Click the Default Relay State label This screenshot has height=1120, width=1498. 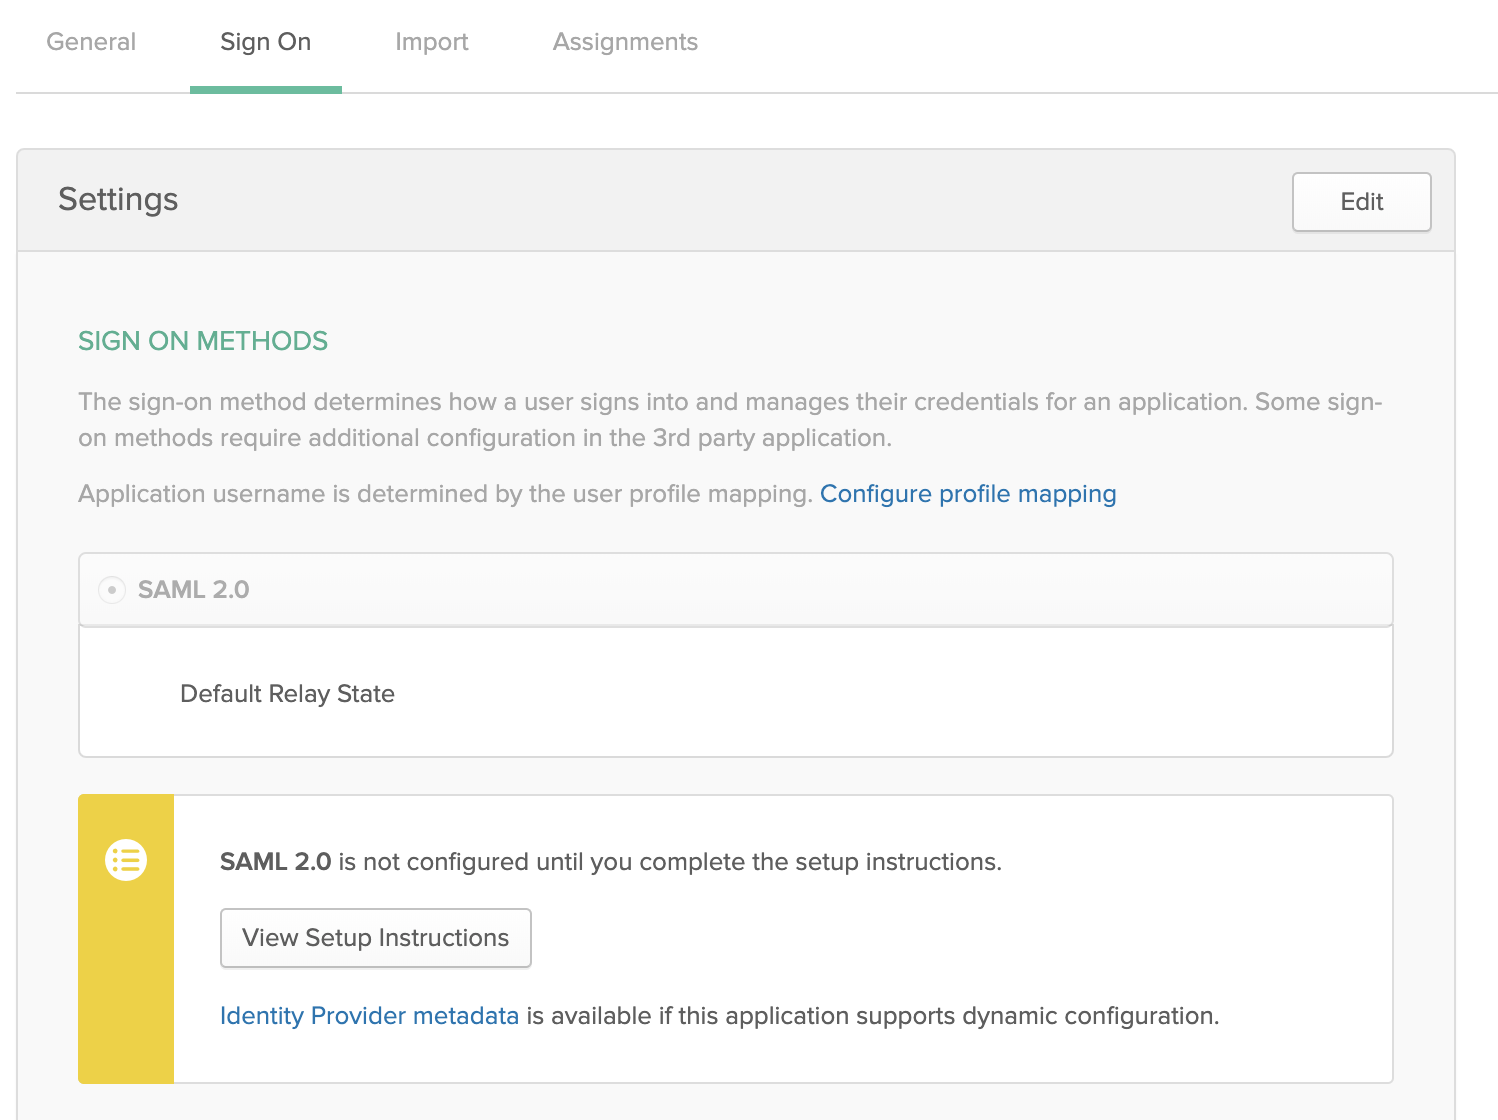coord(287,694)
